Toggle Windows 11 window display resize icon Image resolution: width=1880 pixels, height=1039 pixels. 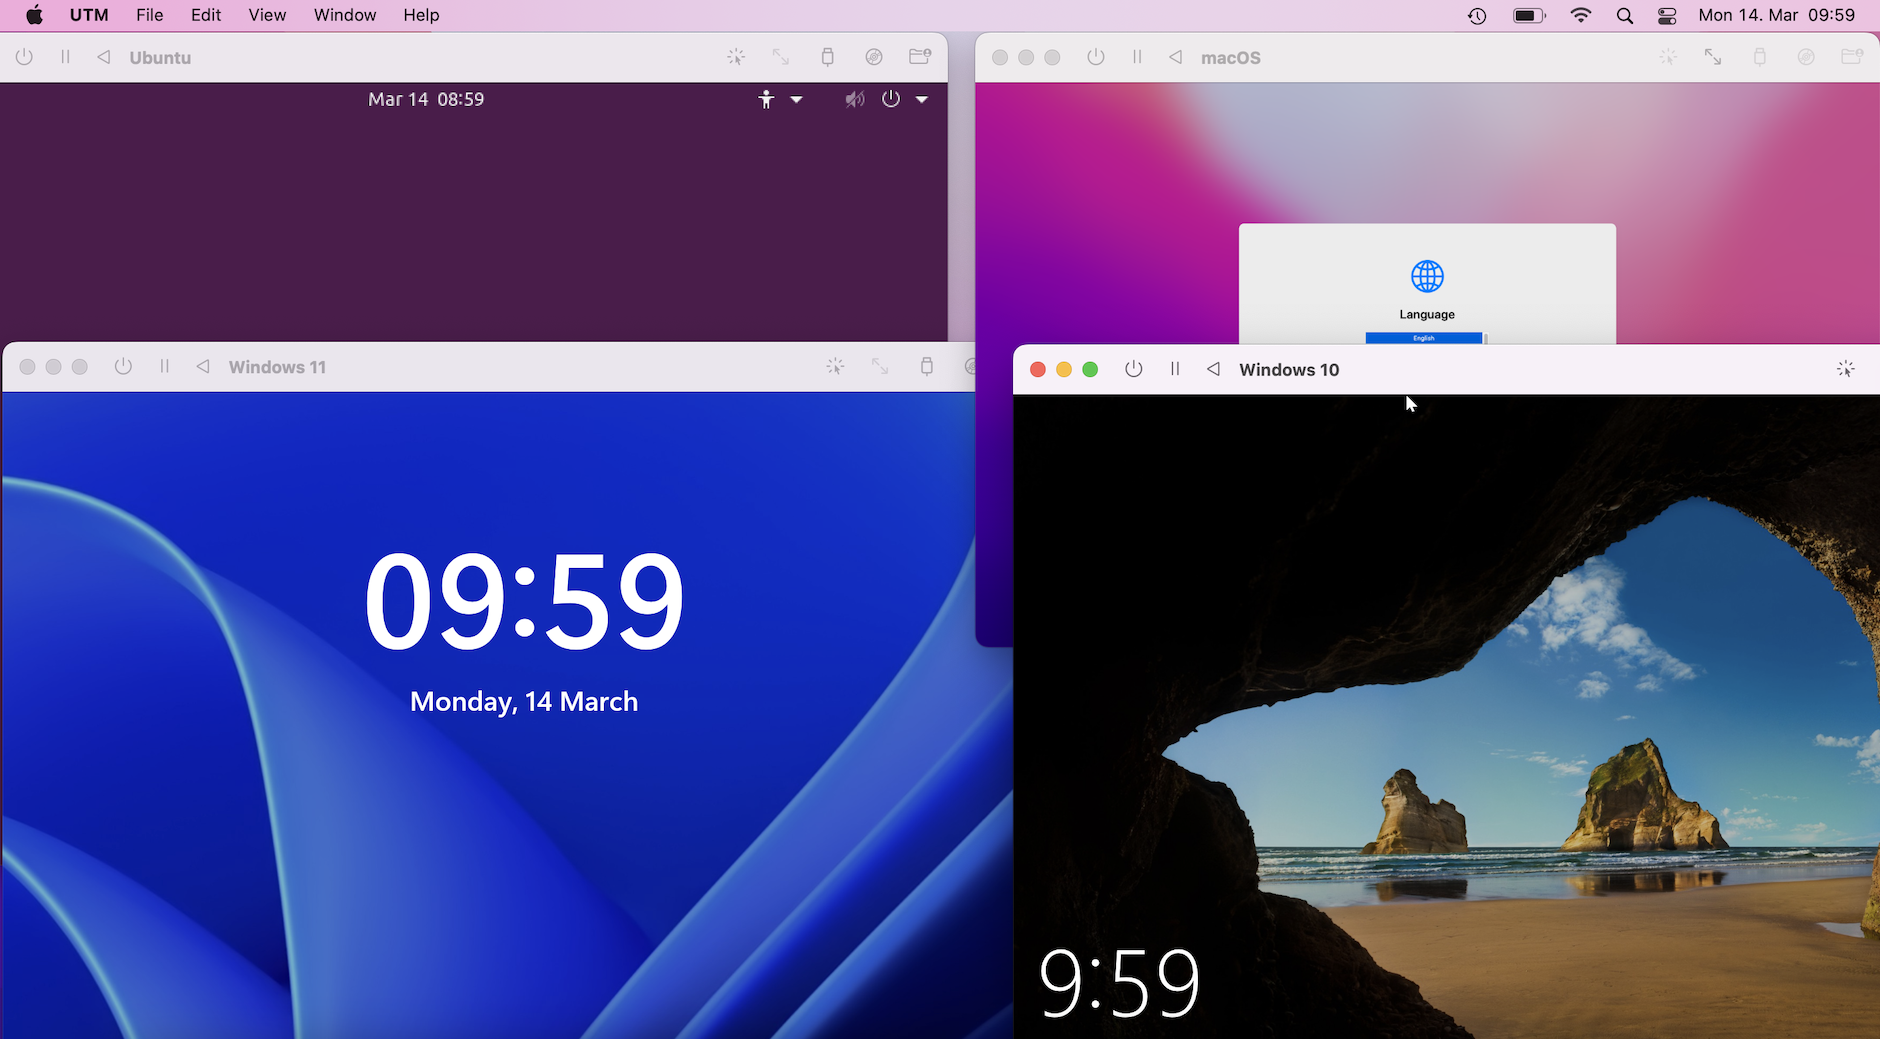click(x=880, y=367)
